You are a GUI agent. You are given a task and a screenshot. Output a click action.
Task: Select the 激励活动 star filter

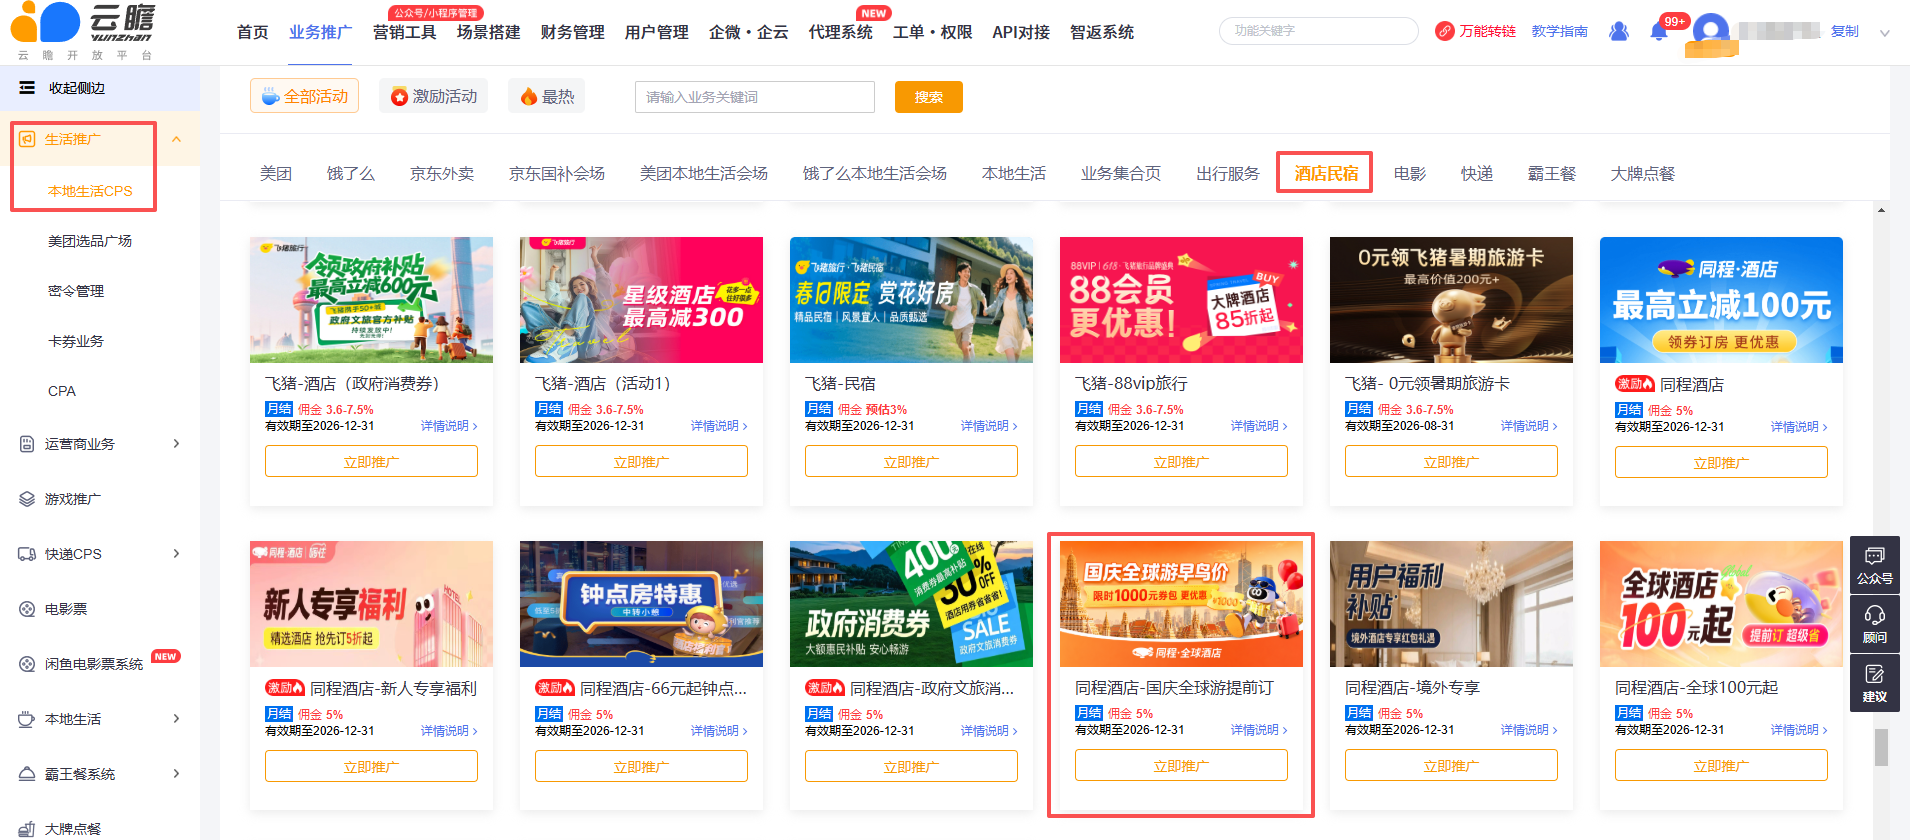point(433,96)
